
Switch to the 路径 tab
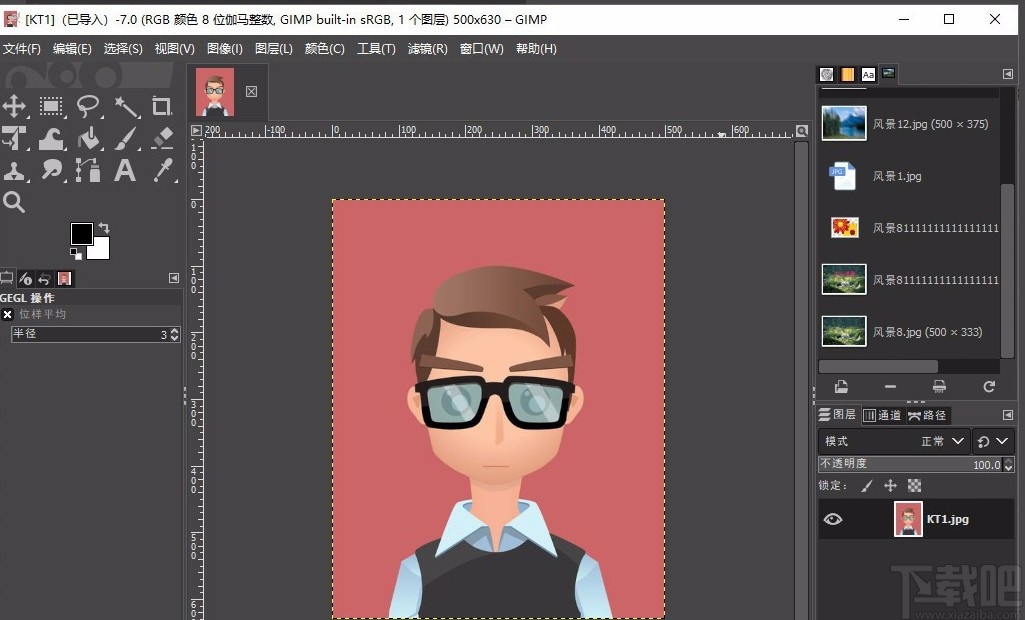coord(927,415)
